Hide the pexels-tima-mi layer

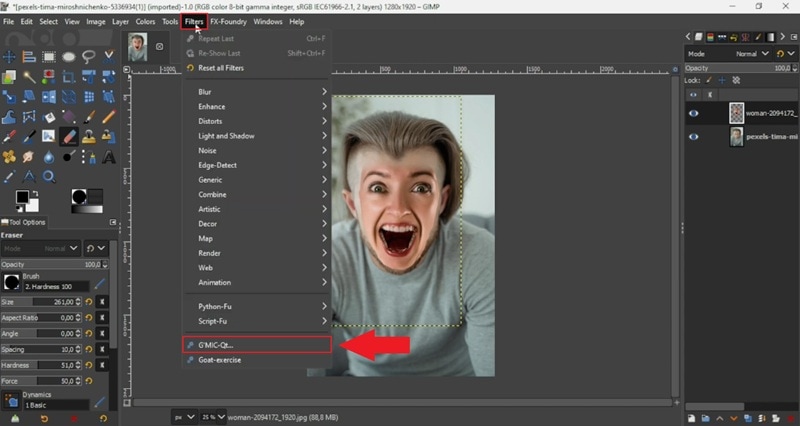[693, 137]
